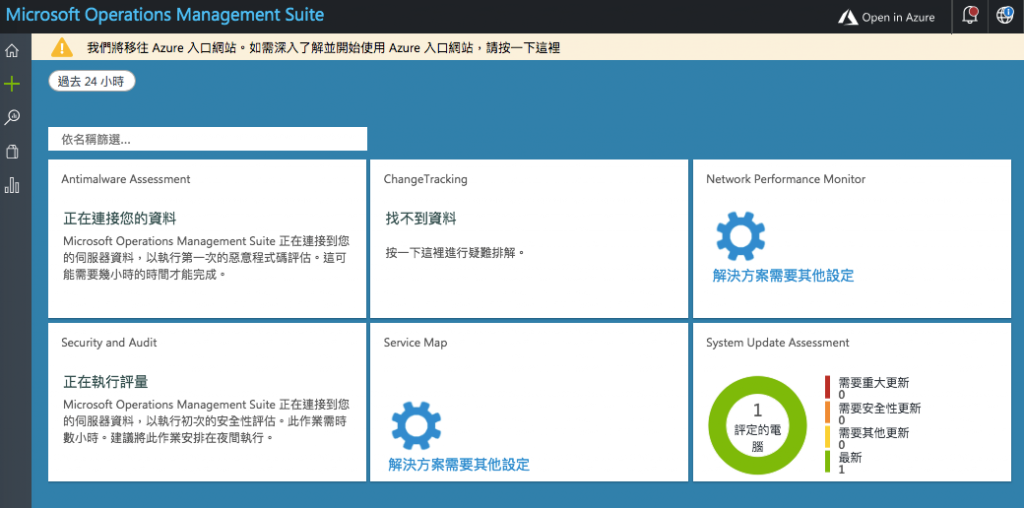This screenshot has width=1024, height=508.
Task: Click 最新 legend label
Action: (850, 458)
